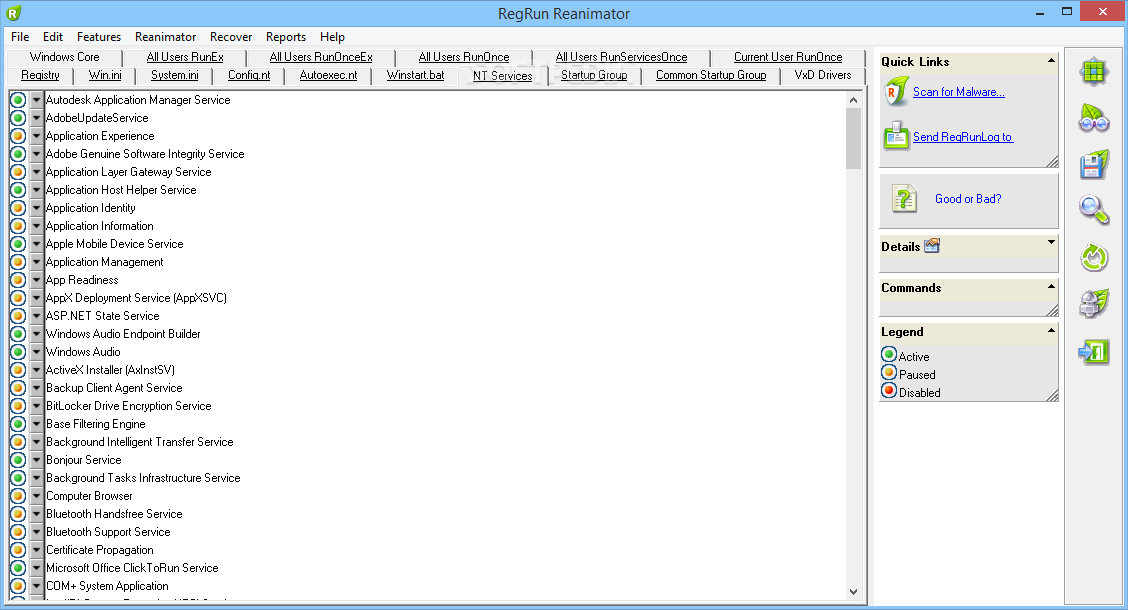This screenshot has height=610, width=1128.
Task: Switch to the All Users RunOnce tab
Action: [464, 57]
